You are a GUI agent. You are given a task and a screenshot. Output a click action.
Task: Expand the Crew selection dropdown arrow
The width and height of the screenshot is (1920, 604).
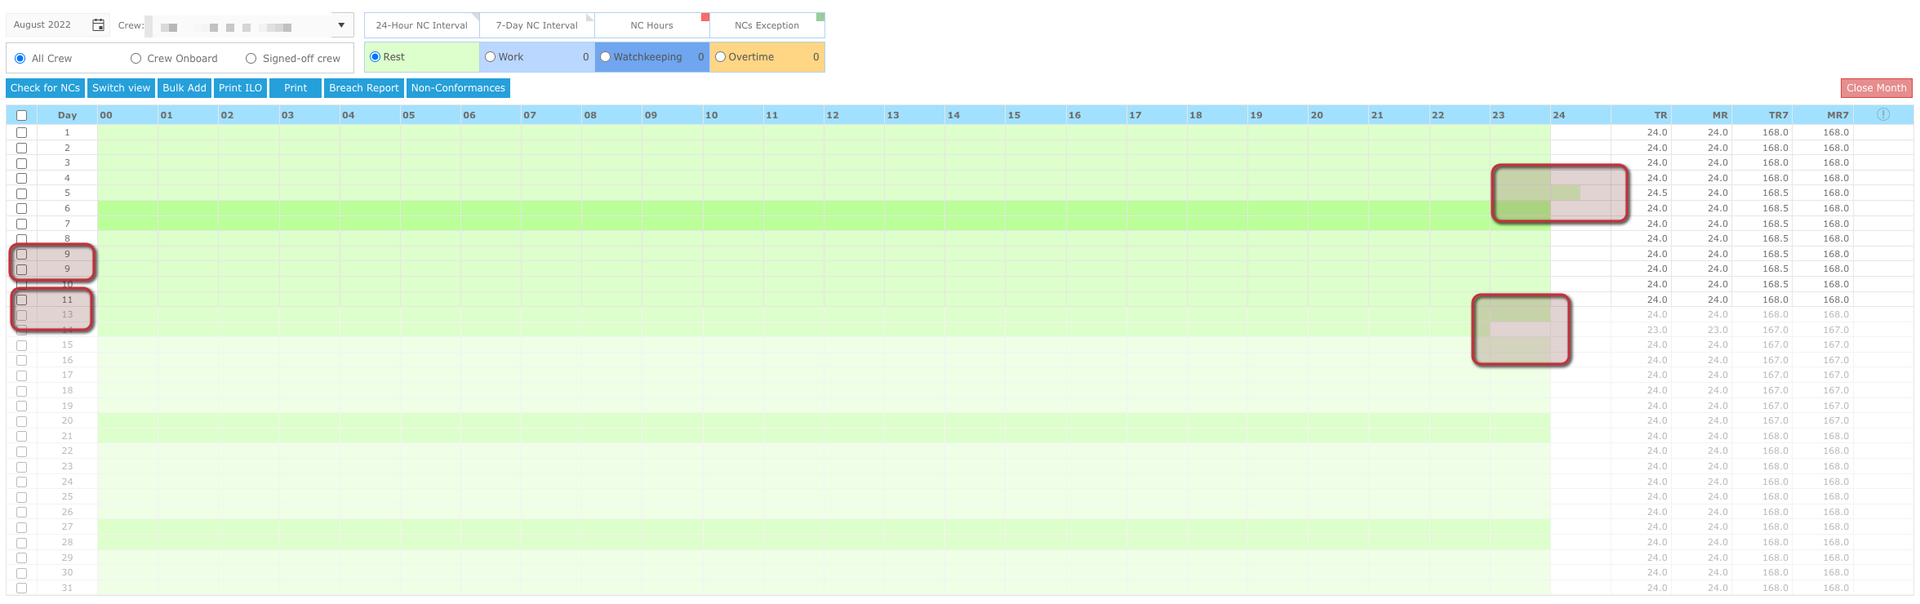coord(341,26)
